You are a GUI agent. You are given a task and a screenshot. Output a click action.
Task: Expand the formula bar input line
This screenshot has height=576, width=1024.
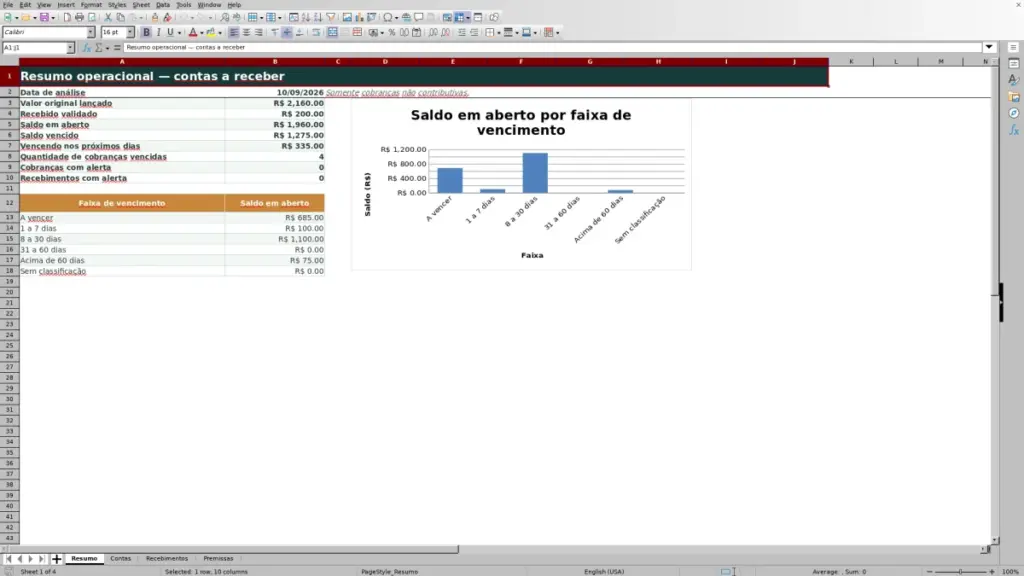click(989, 47)
